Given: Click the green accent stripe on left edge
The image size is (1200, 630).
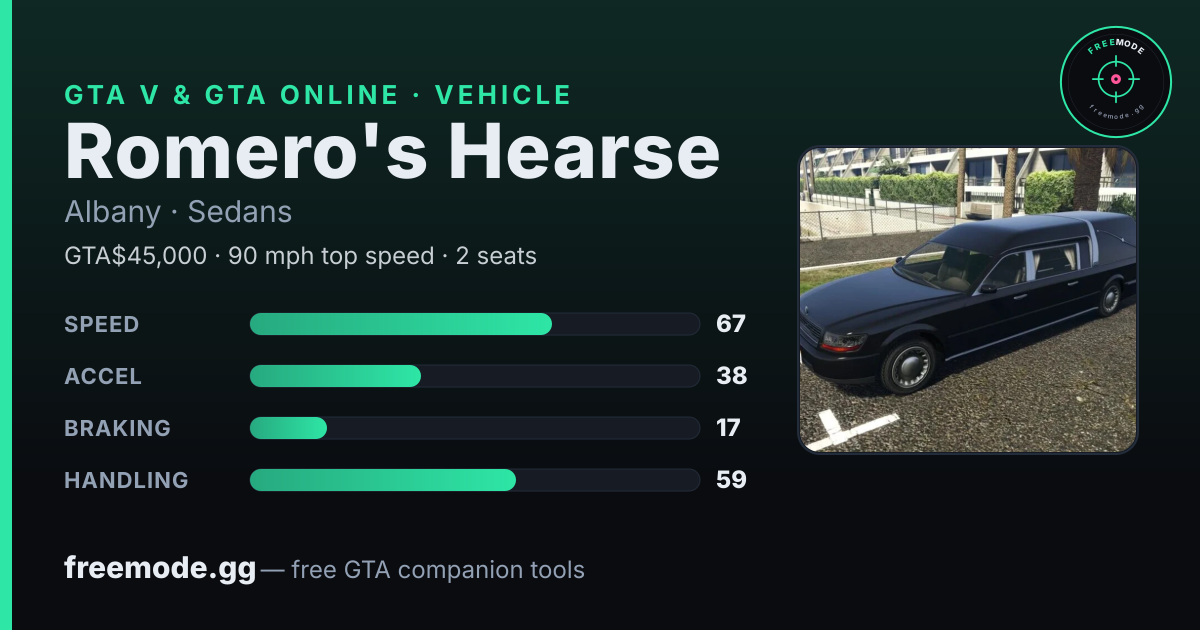Looking at the screenshot, I should [x=5, y=315].
